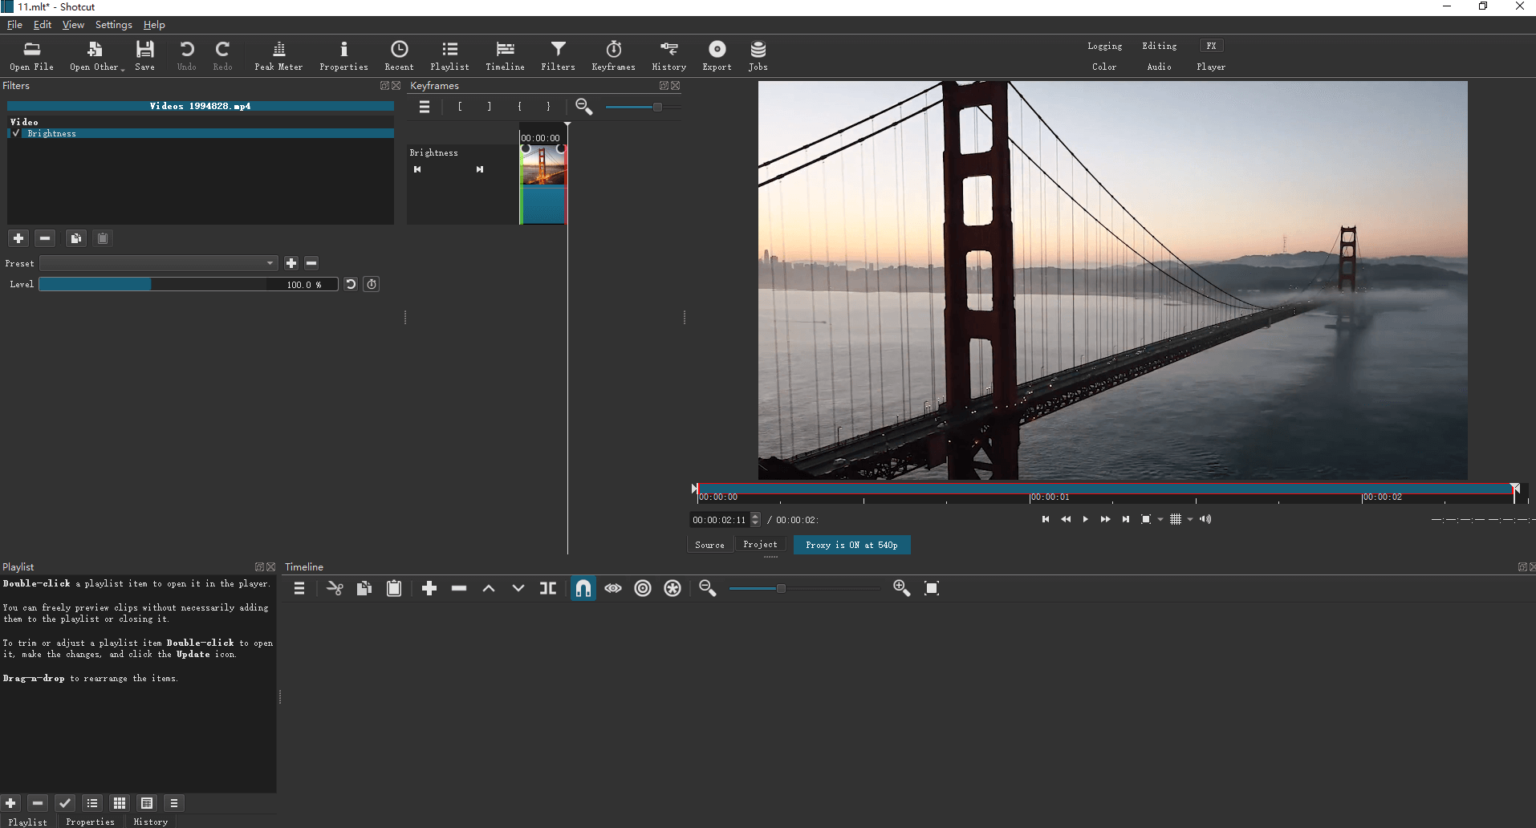Switch to the Color layout
The height and width of the screenshot is (828, 1536).
1105,67
